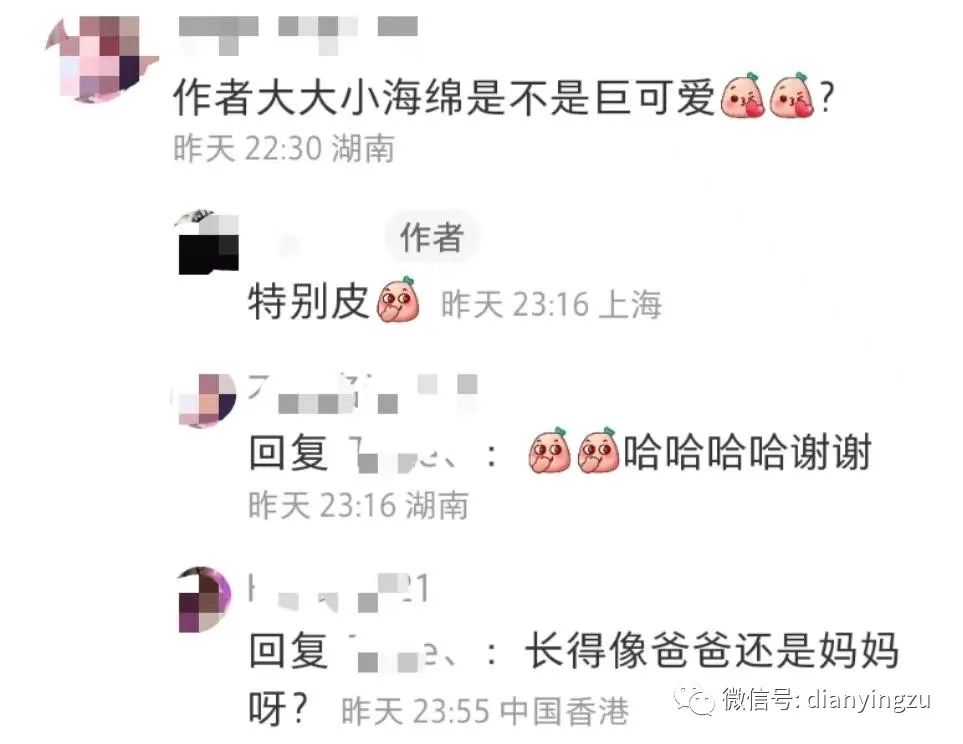This screenshot has width=963, height=744.
Task: Click the 作者 badge label
Action: point(431,237)
